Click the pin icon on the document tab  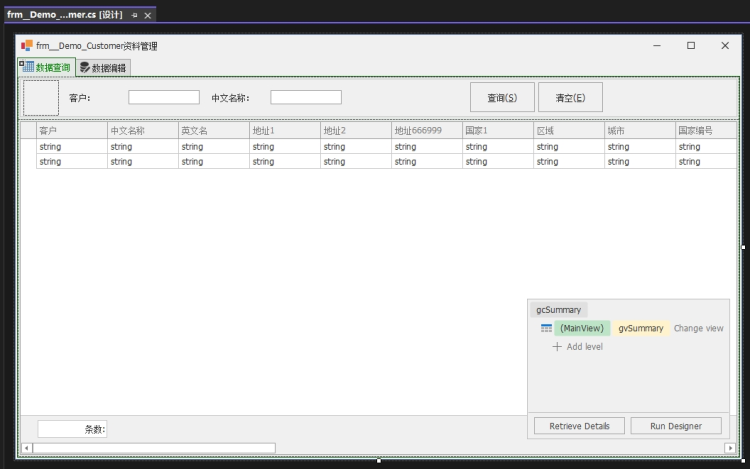pos(135,15)
